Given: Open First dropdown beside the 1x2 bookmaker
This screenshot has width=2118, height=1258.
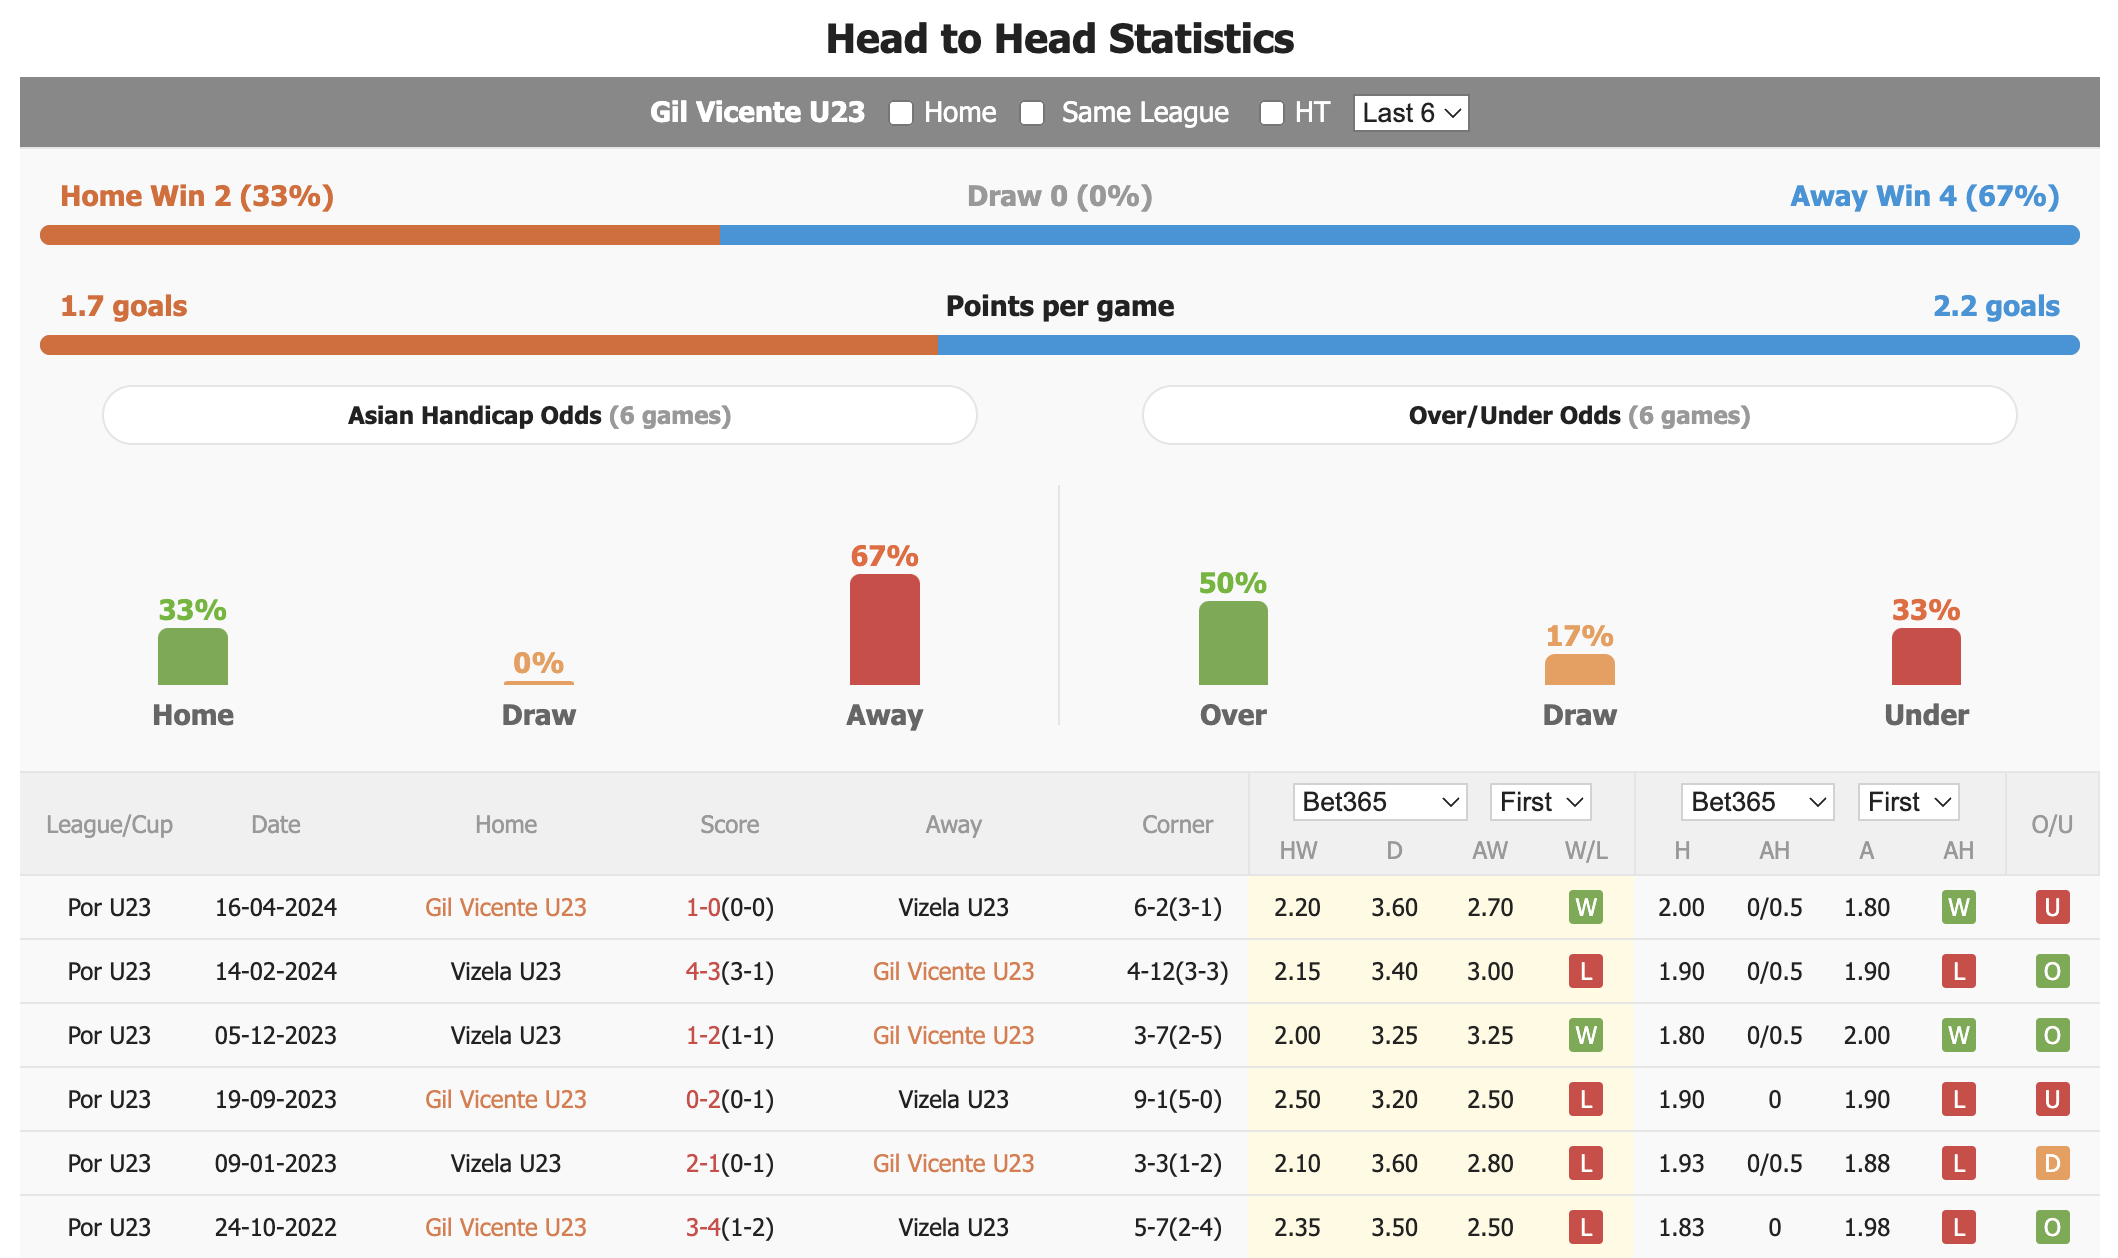Looking at the screenshot, I should [x=1540, y=802].
